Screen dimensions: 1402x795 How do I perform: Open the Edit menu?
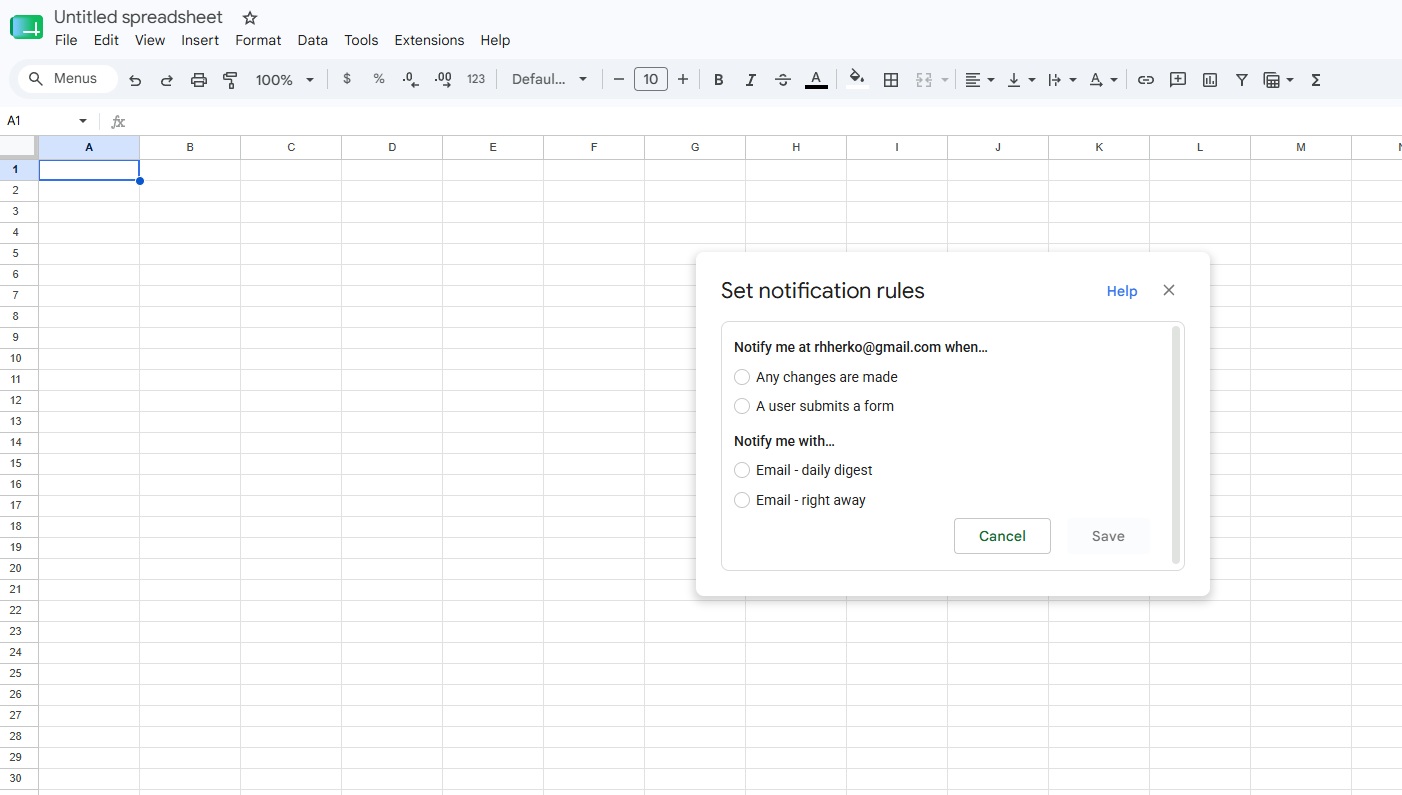pos(106,40)
